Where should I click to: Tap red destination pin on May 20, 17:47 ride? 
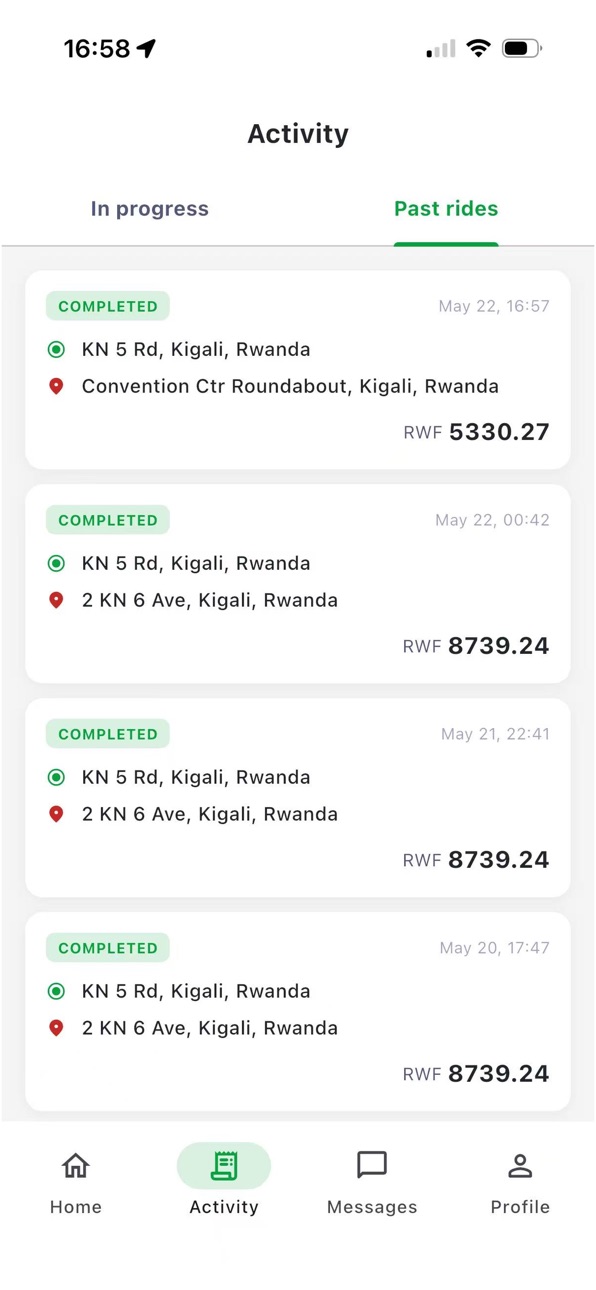56,1028
